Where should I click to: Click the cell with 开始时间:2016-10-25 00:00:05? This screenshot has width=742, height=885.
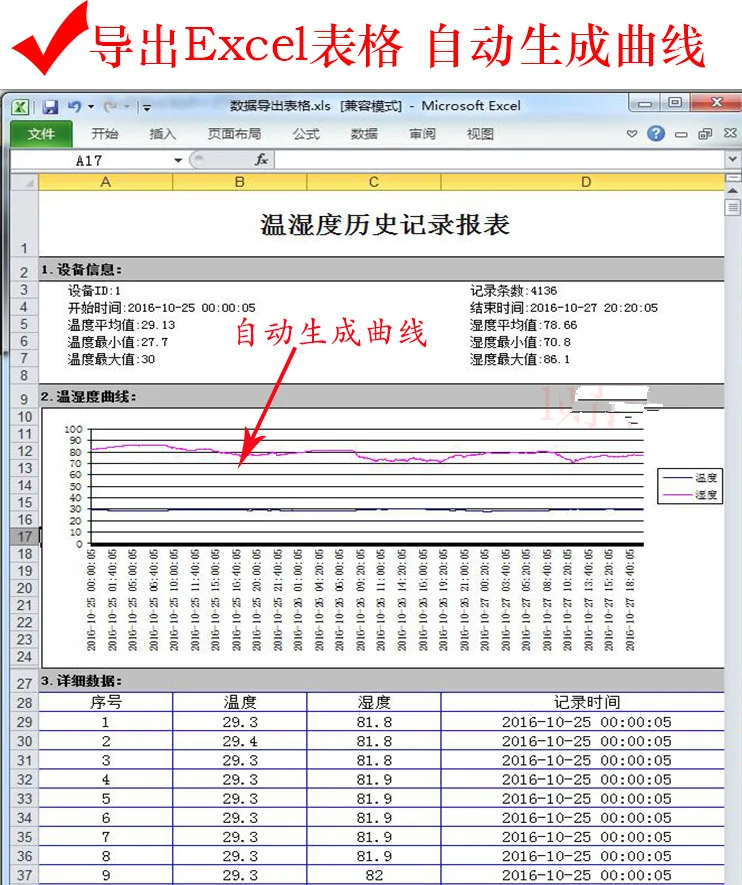[x=161, y=308]
